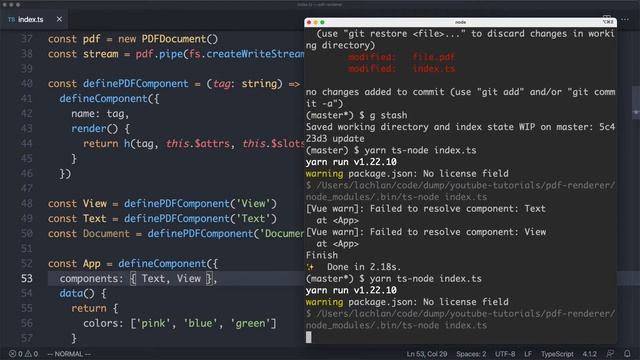
Task: Click the yellow minimize button of terminal window
Action: [316, 22]
